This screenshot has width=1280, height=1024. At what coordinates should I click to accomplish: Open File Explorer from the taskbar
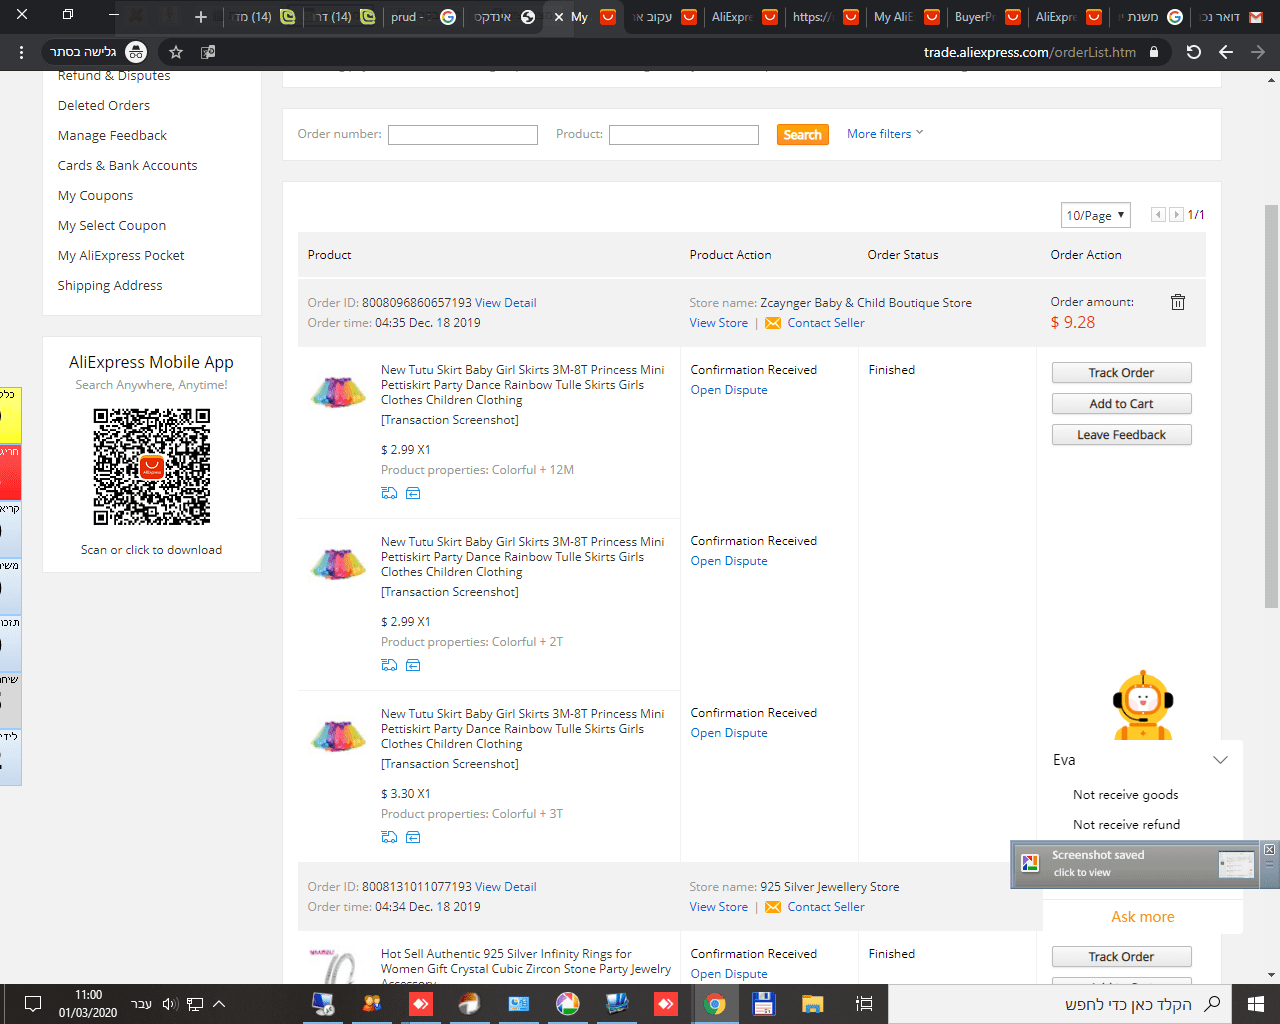click(812, 1004)
